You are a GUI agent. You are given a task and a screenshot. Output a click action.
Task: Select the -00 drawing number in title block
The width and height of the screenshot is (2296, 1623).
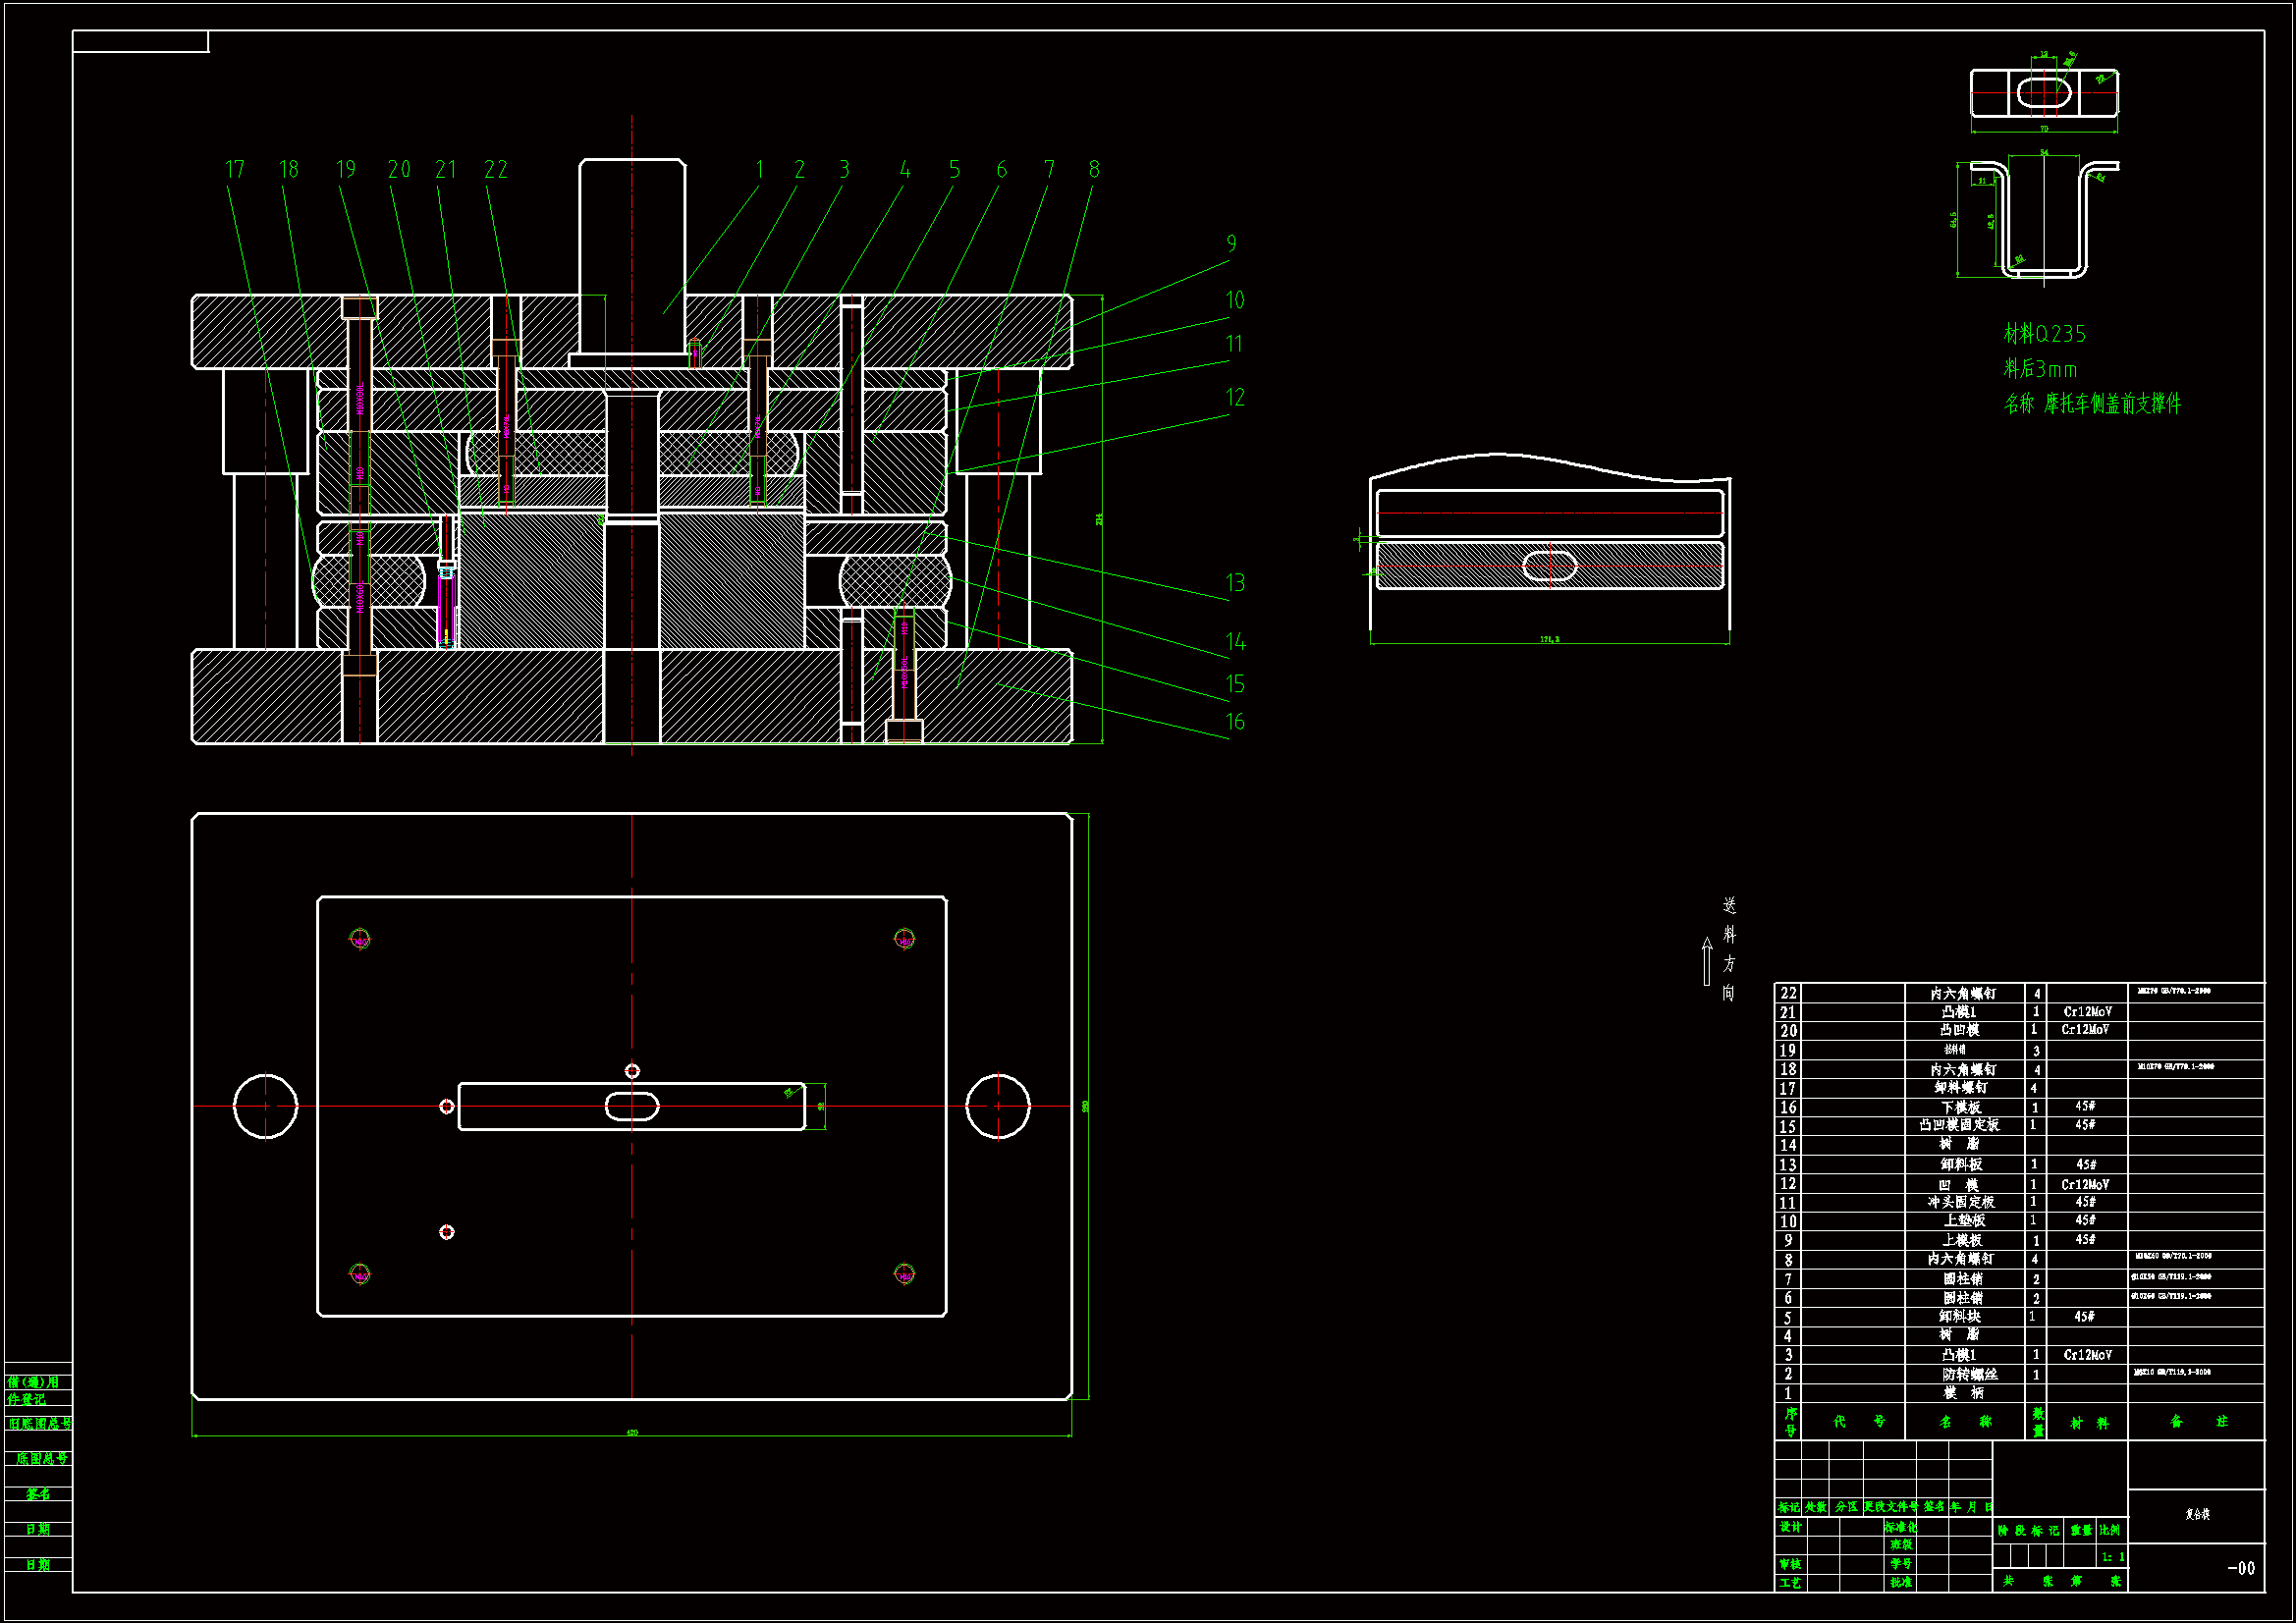(2241, 1568)
